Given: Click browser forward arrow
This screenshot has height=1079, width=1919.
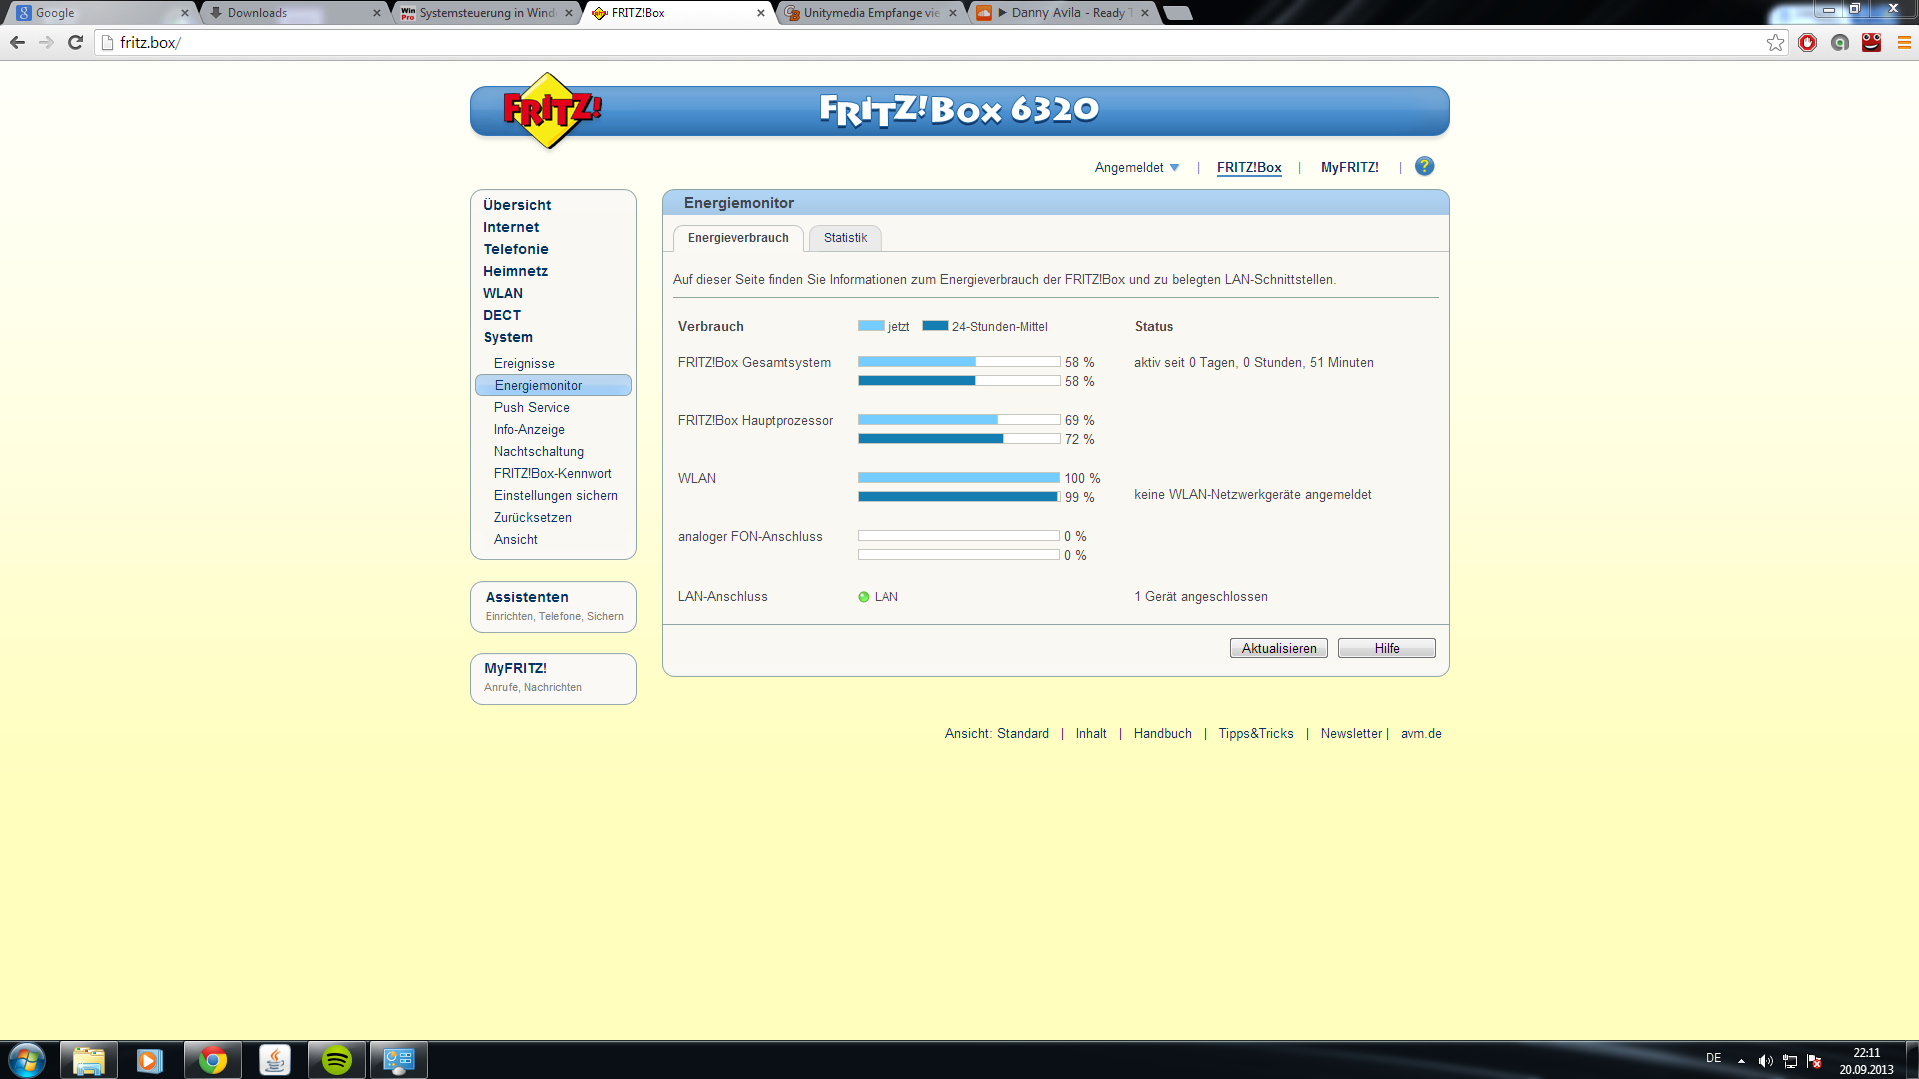Looking at the screenshot, I should 46,42.
